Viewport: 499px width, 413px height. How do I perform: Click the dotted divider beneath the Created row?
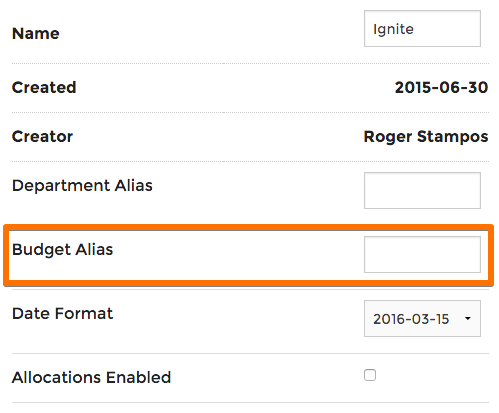tap(250, 112)
